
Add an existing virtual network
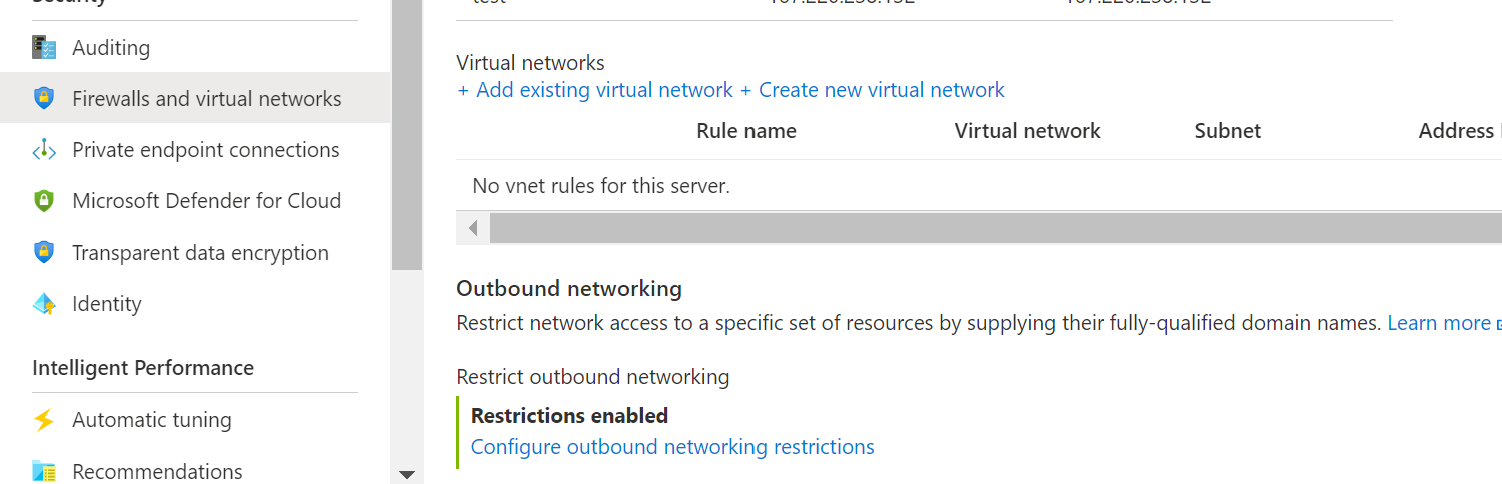tap(595, 90)
